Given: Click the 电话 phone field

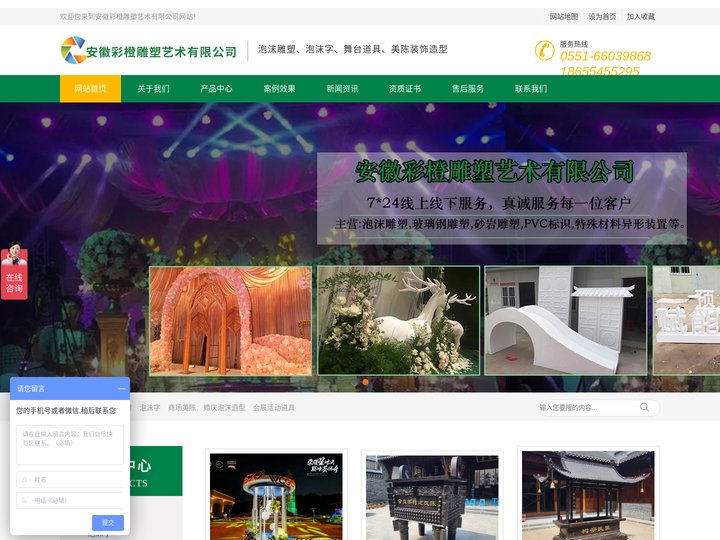Looking at the screenshot, I should coord(70,501).
